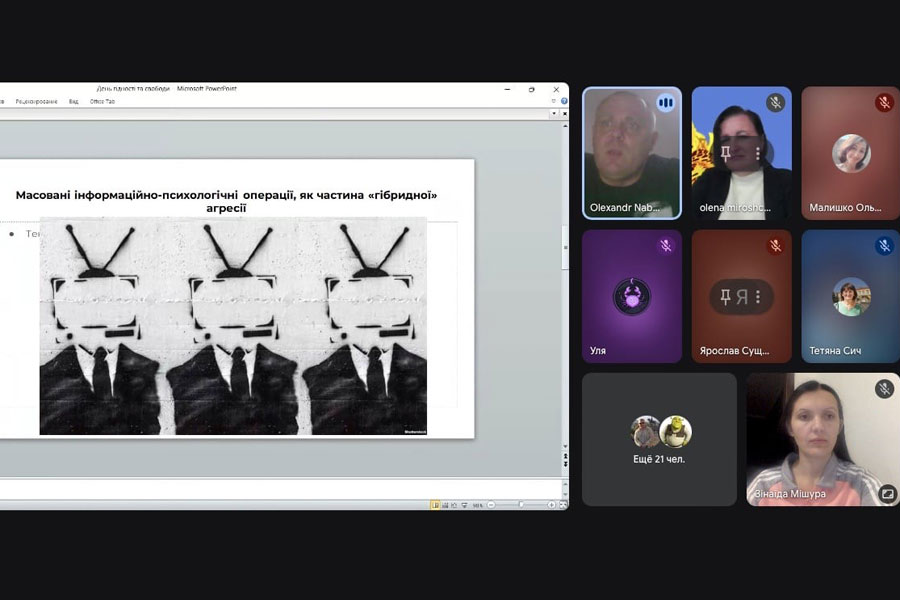Click muted mic icon on Малишко Оль tile

[x=884, y=103]
